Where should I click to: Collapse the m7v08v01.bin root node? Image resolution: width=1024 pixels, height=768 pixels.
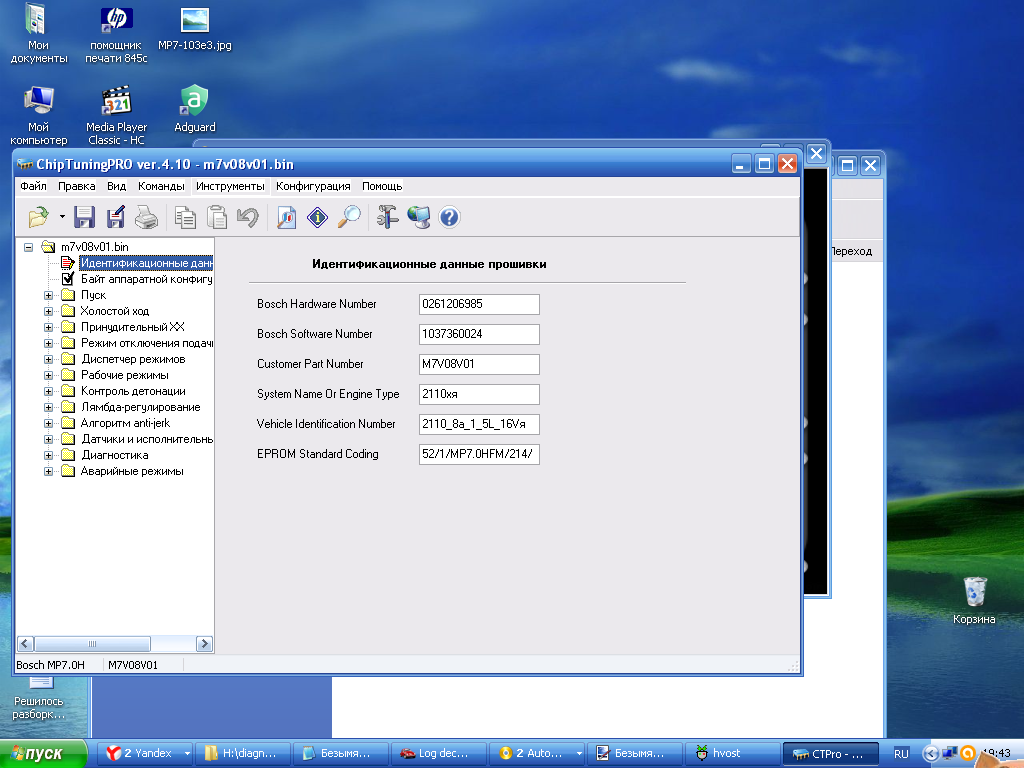point(29,246)
